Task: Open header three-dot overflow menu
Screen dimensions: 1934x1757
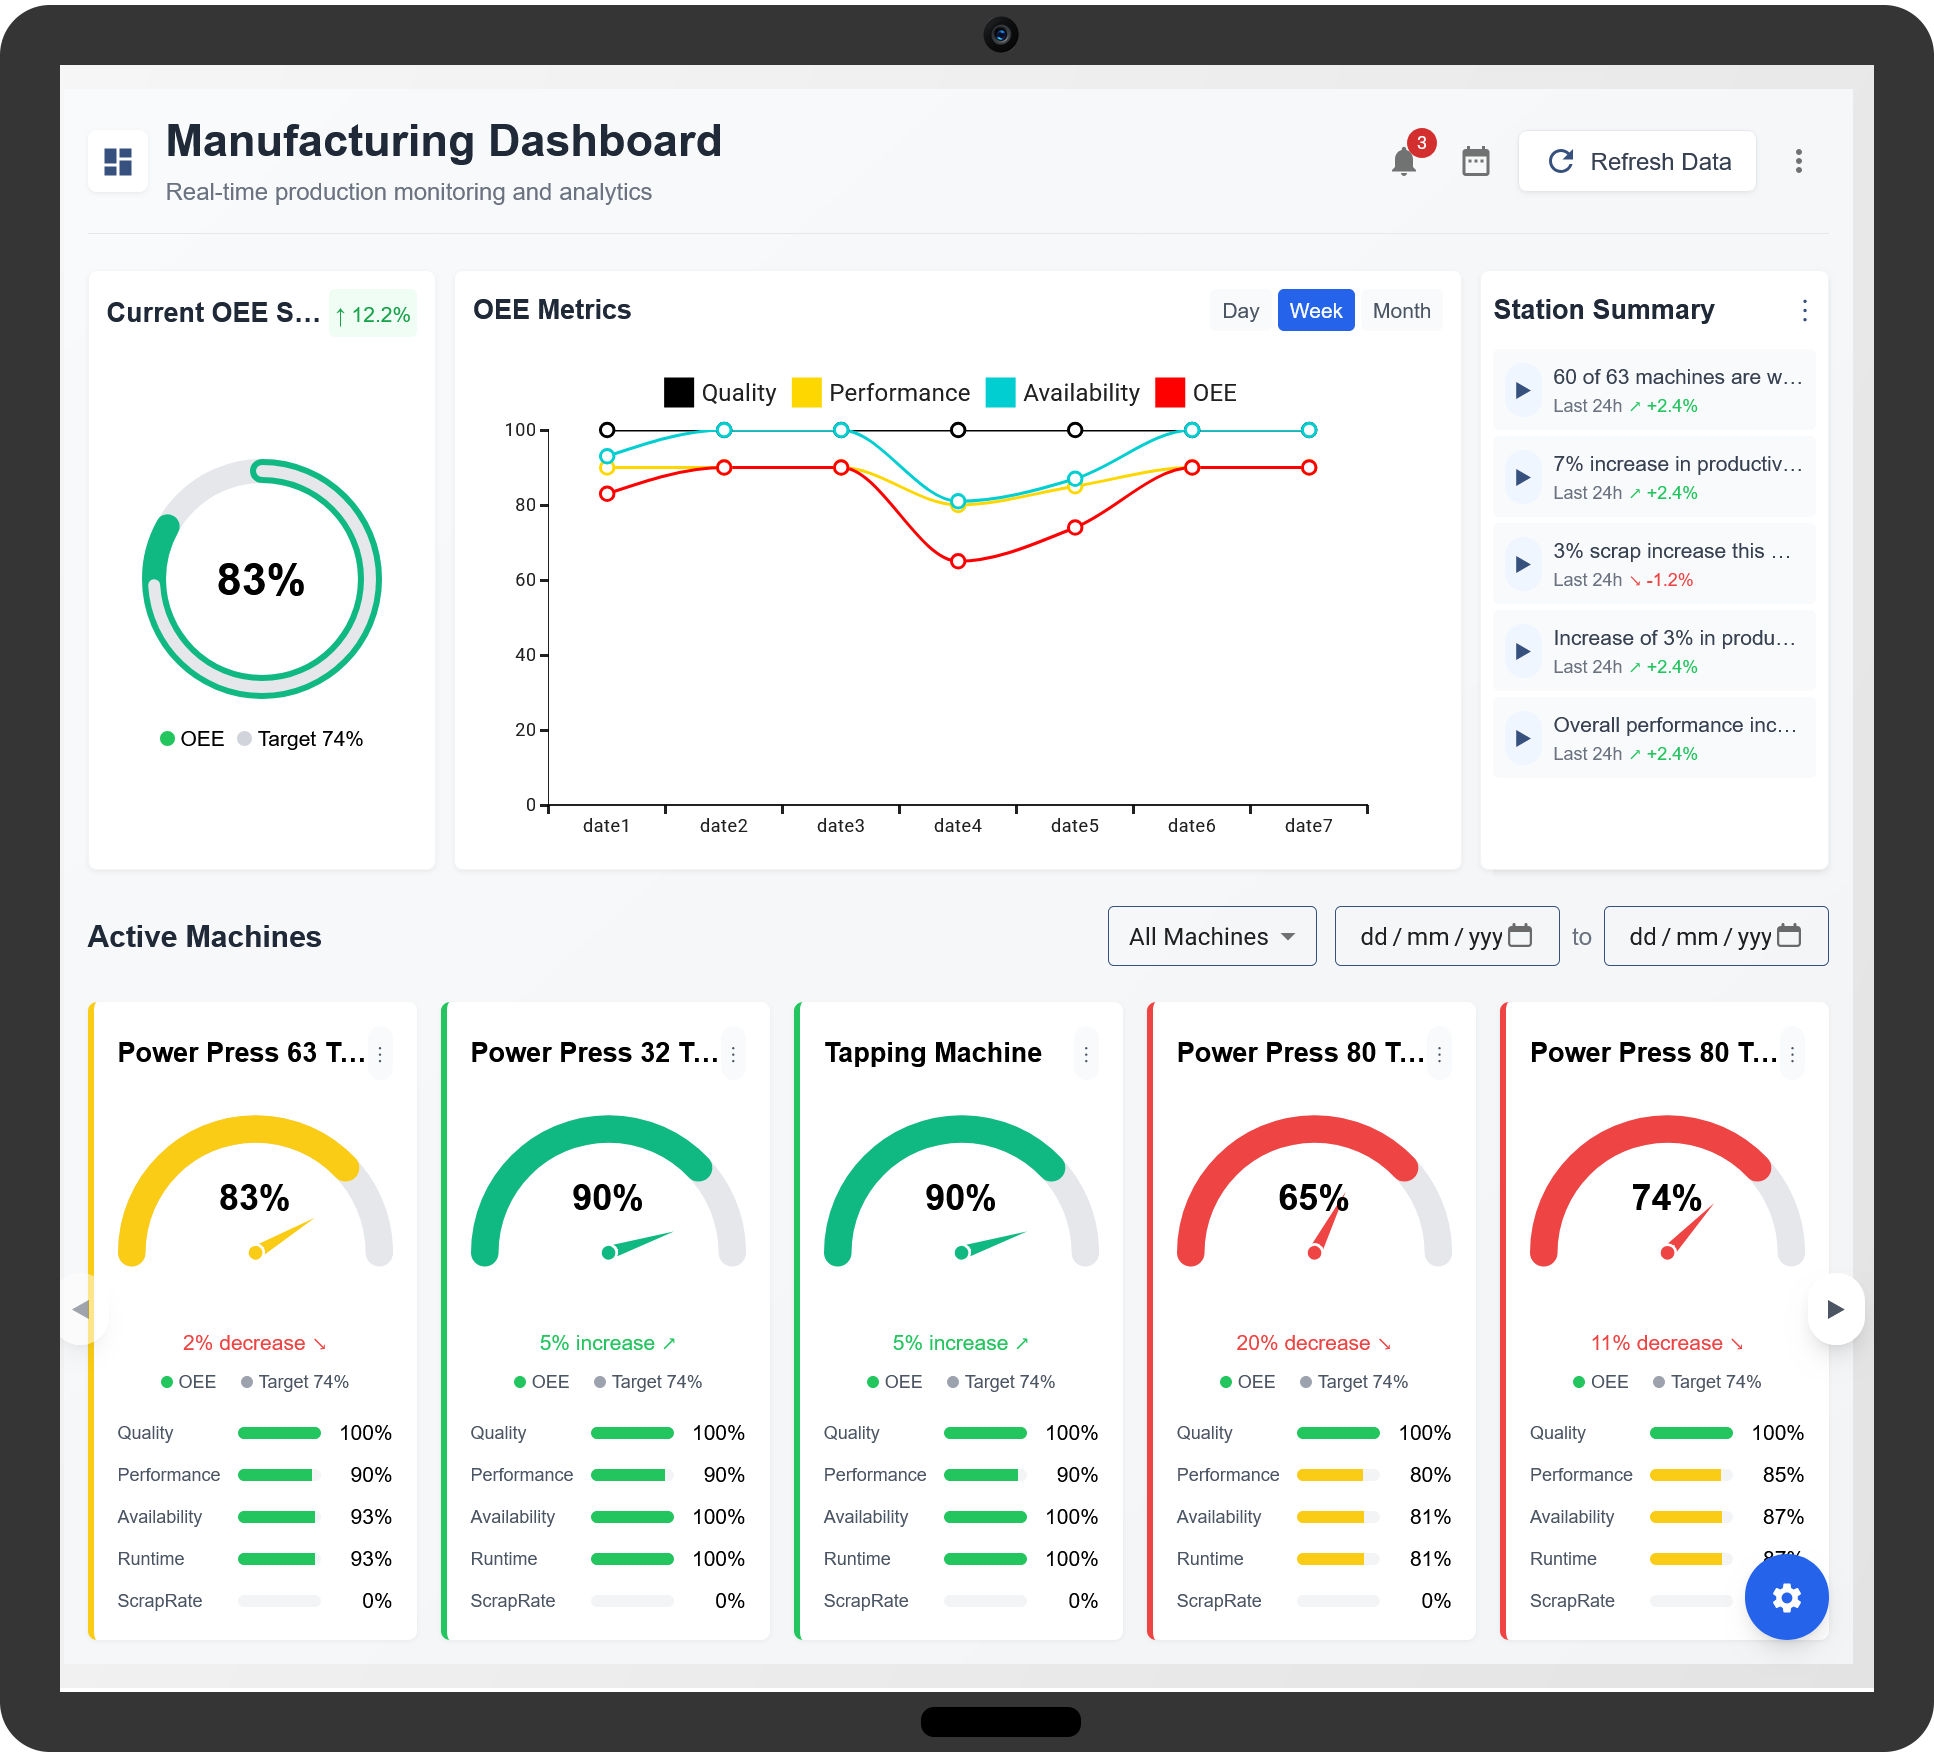Action: (x=1798, y=161)
